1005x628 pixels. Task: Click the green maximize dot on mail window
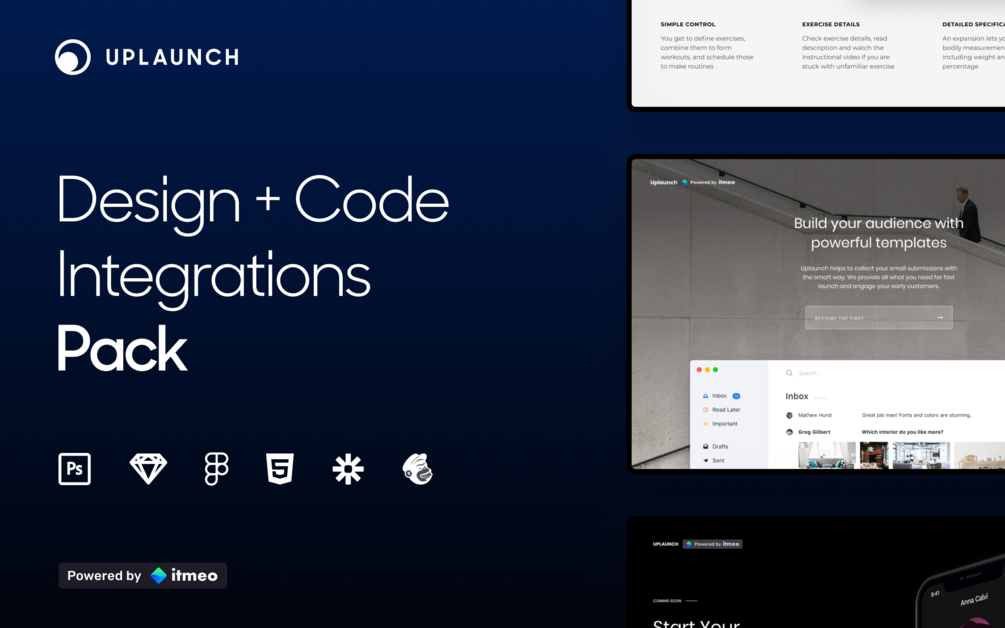click(715, 370)
